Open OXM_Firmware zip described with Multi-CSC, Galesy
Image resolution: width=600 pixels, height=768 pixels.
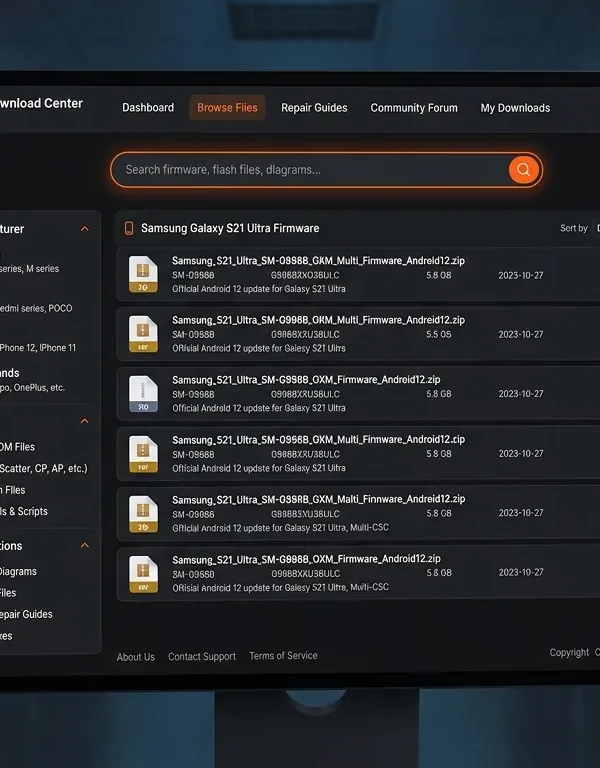pyautogui.click(x=306, y=559)
